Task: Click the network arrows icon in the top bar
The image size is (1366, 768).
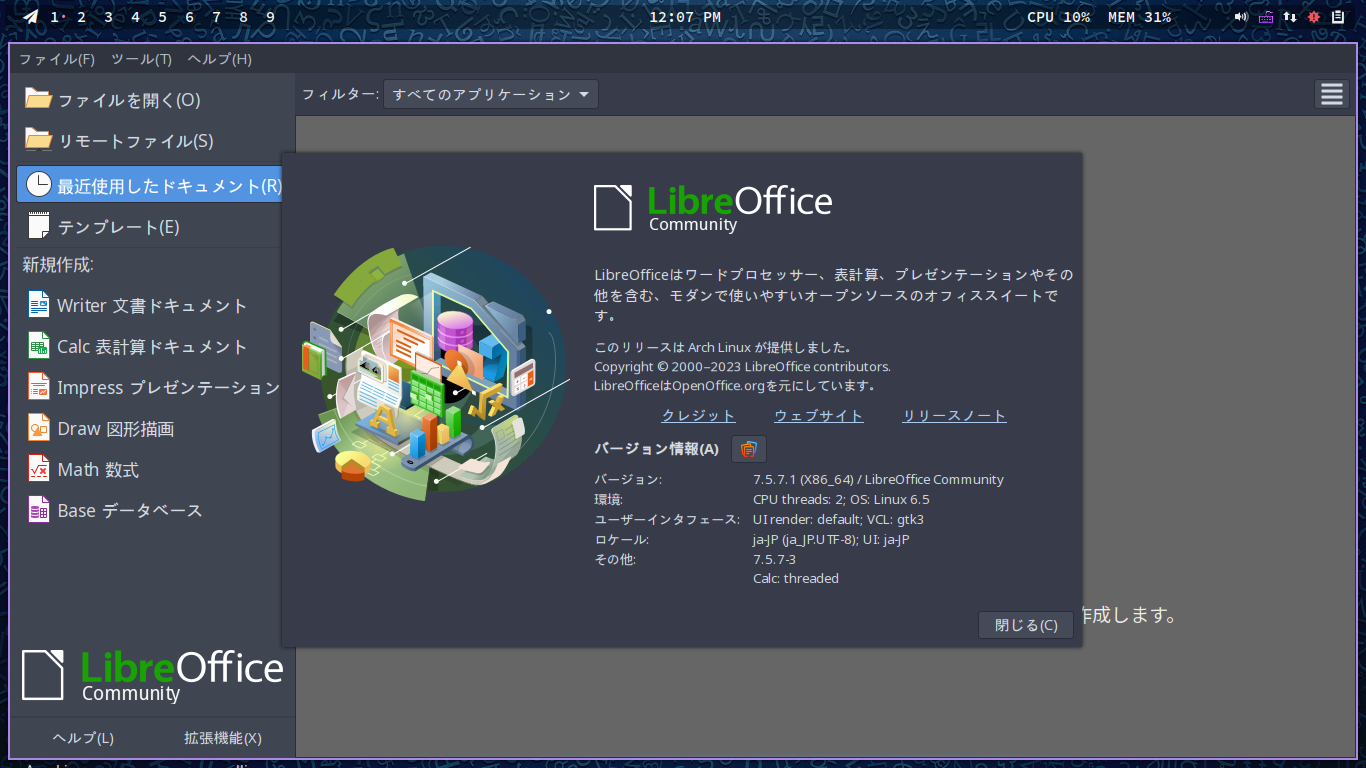Action: 1290,17
